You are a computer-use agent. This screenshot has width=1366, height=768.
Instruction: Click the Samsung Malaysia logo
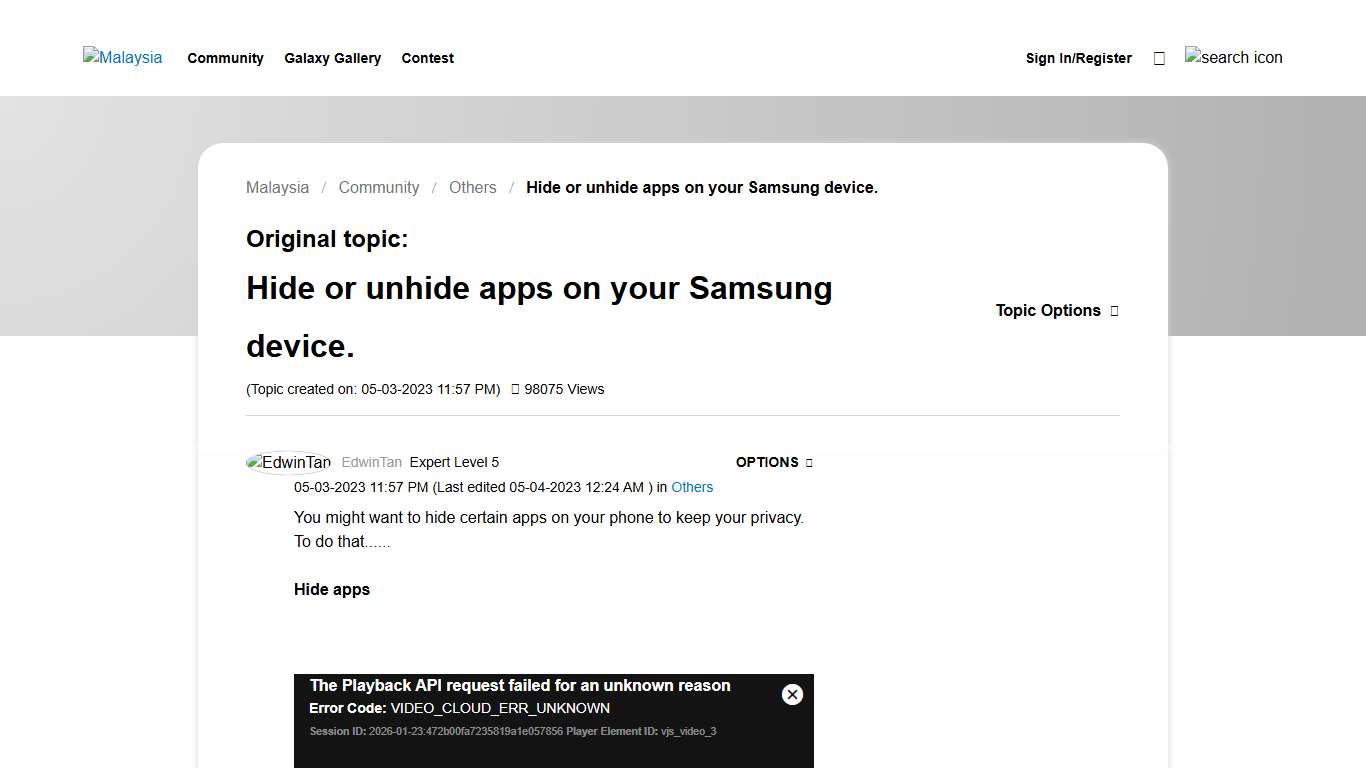tap(122, 57)
